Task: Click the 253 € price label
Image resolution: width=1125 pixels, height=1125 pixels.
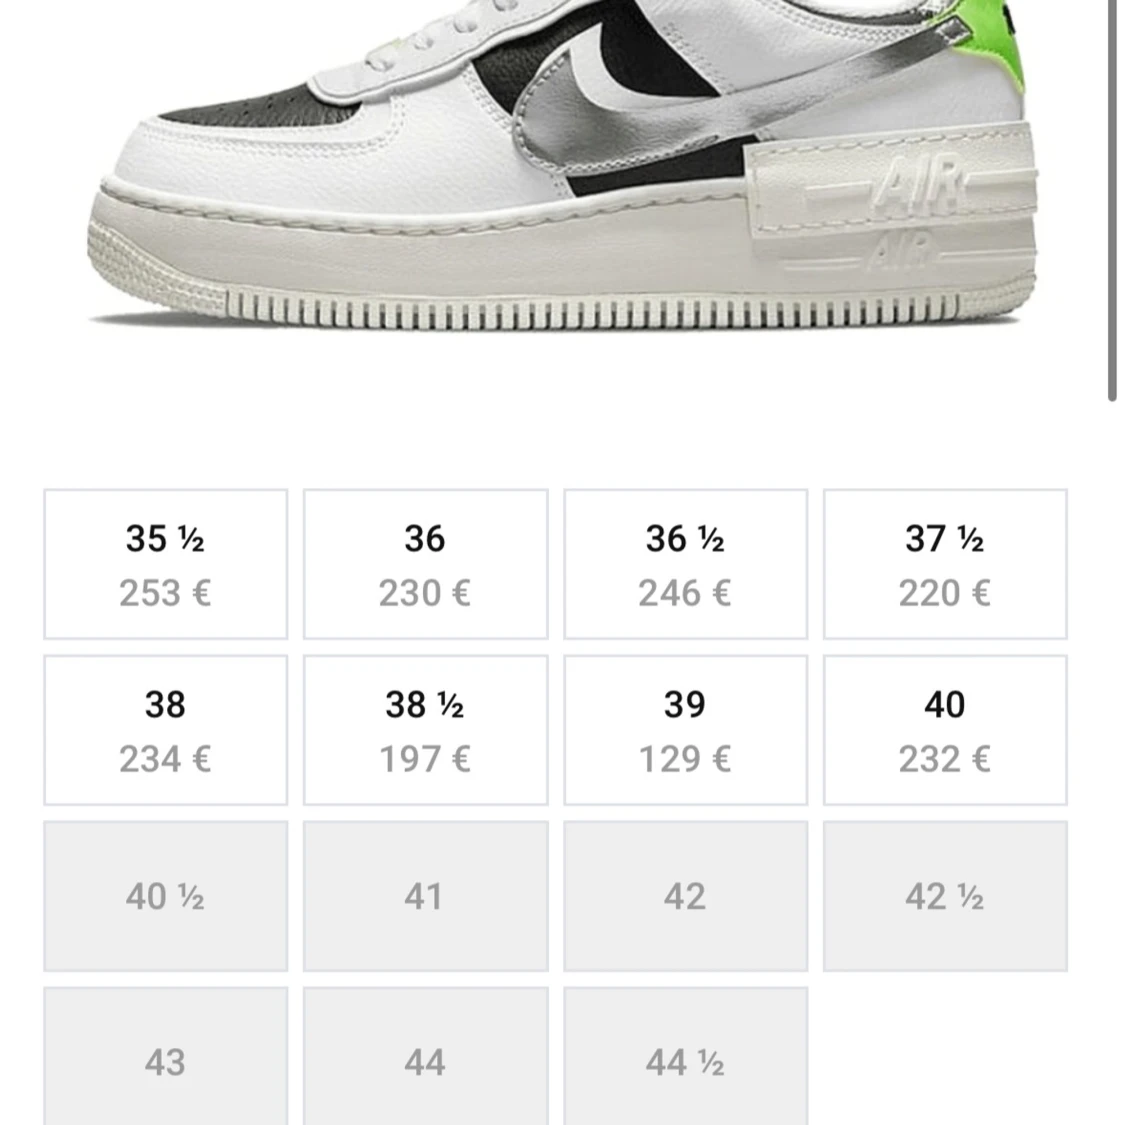Action: pos(165,593)
